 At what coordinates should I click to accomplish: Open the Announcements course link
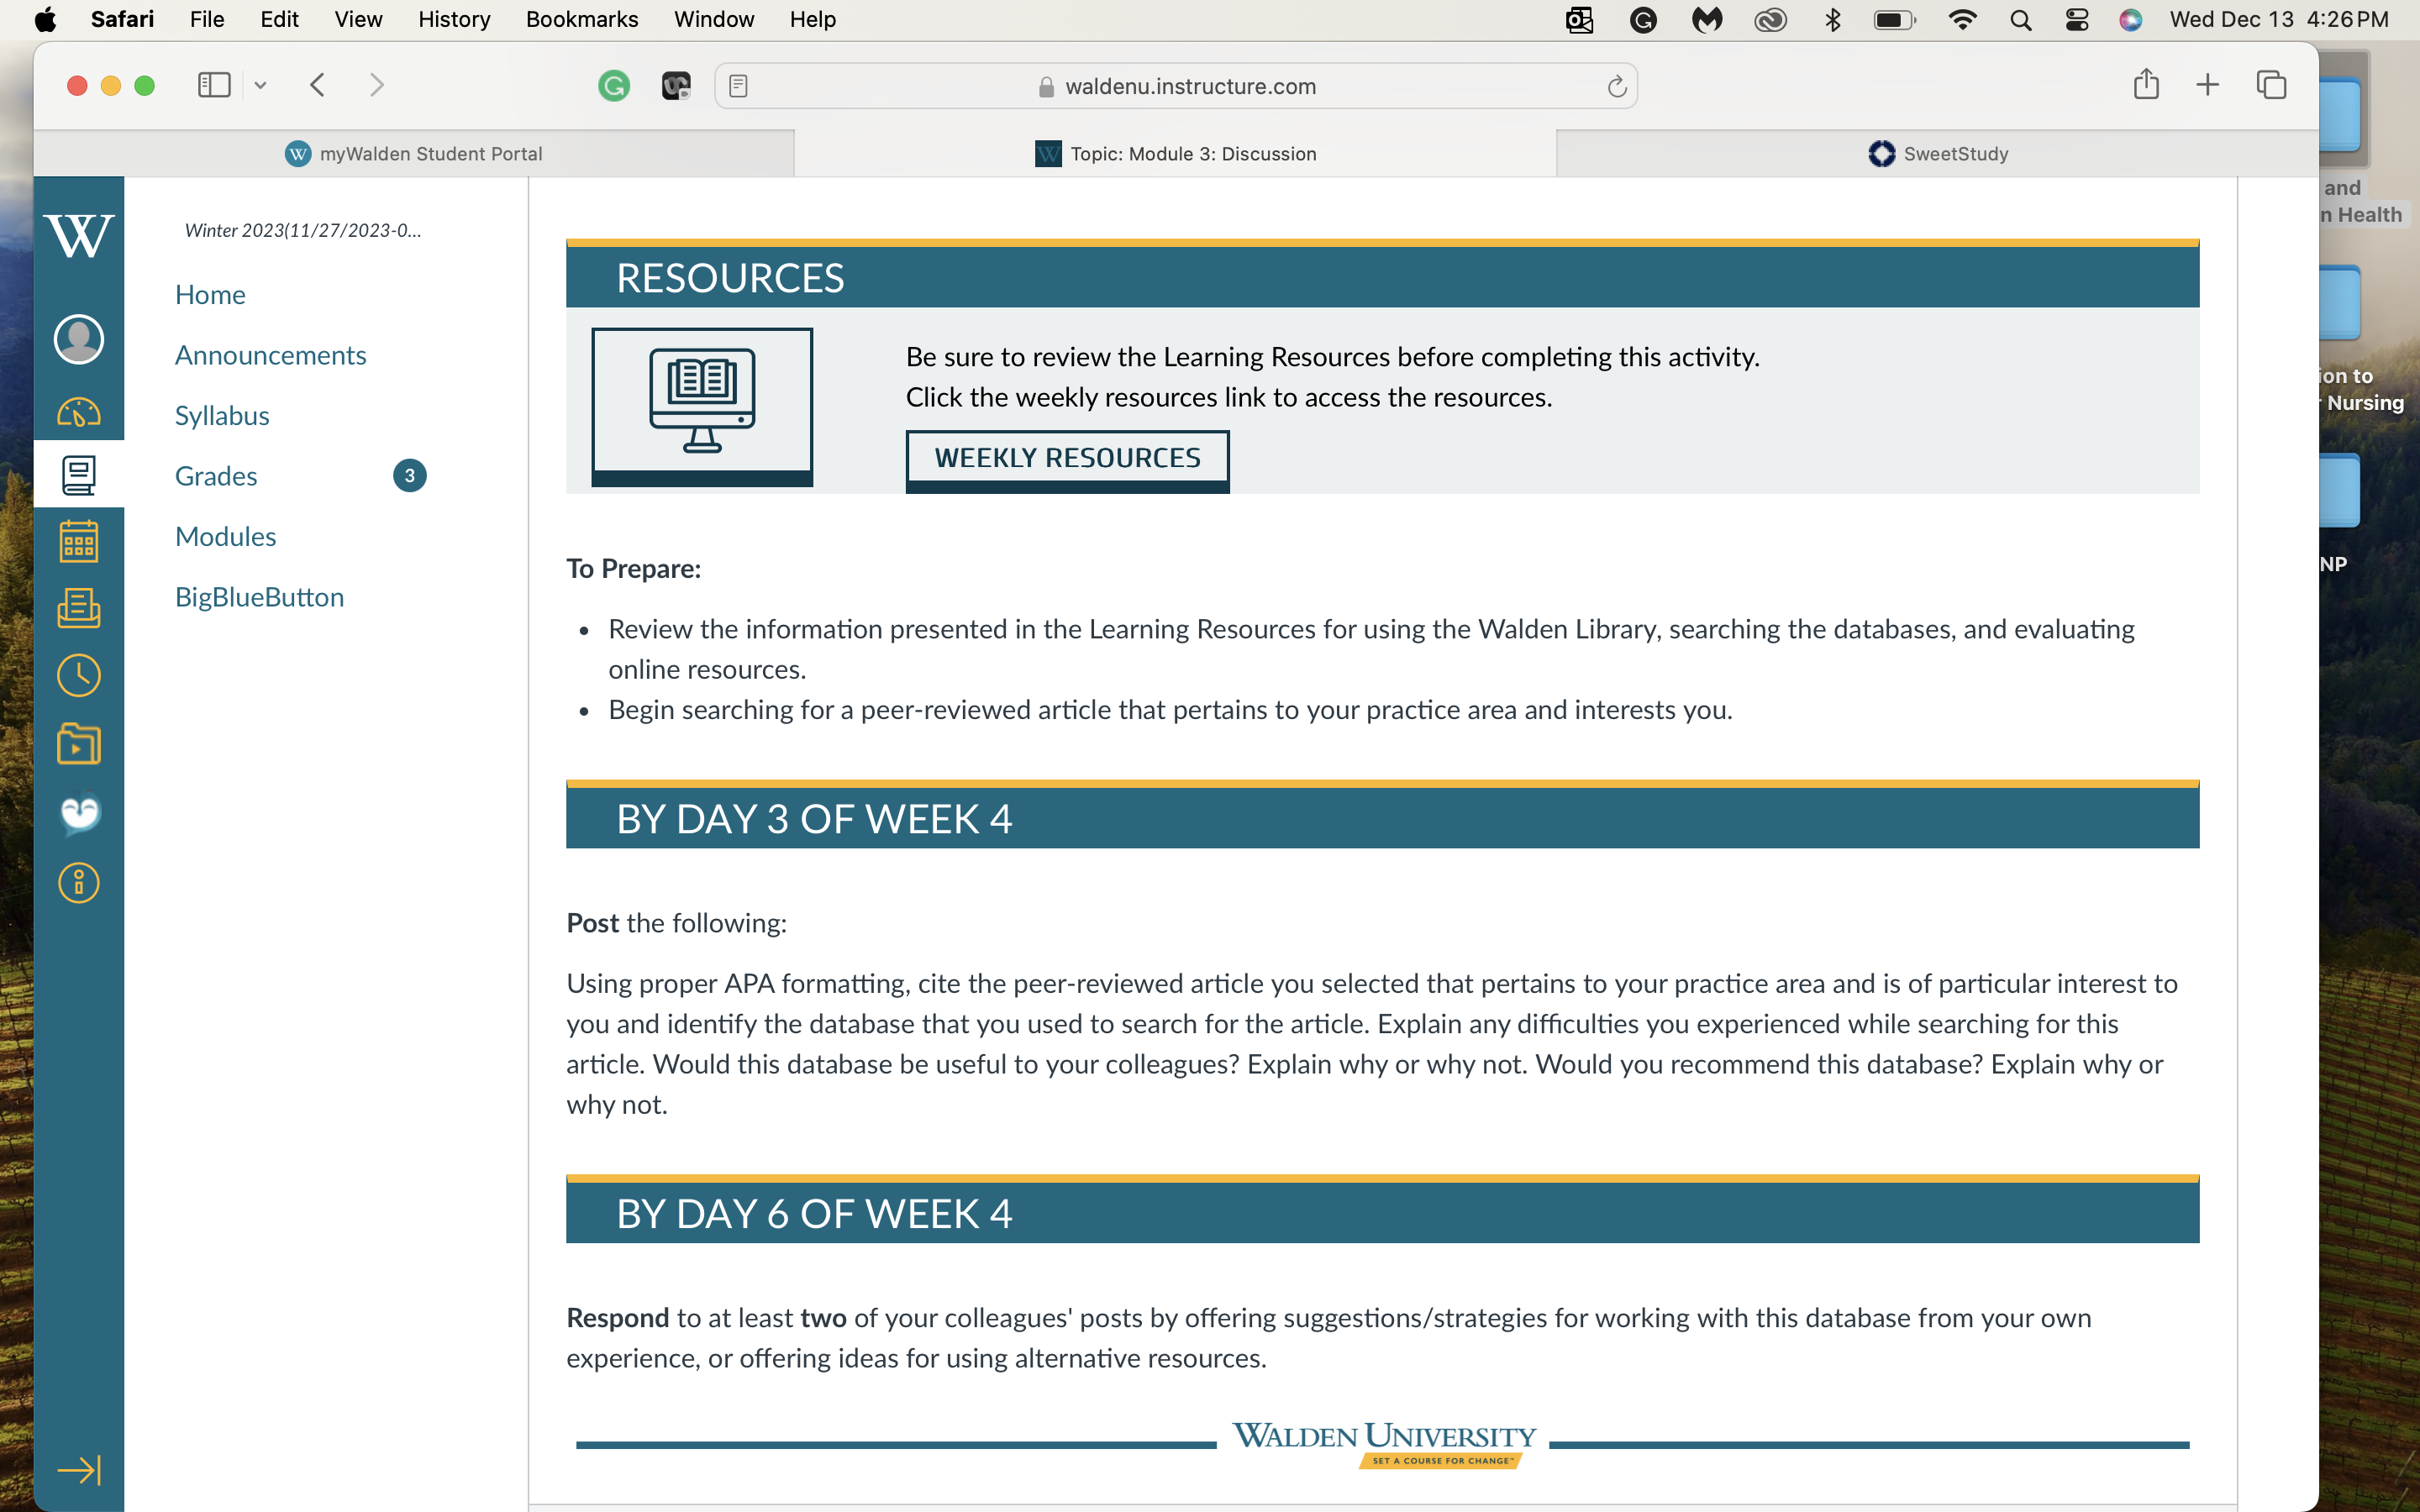tap(270, 355)
